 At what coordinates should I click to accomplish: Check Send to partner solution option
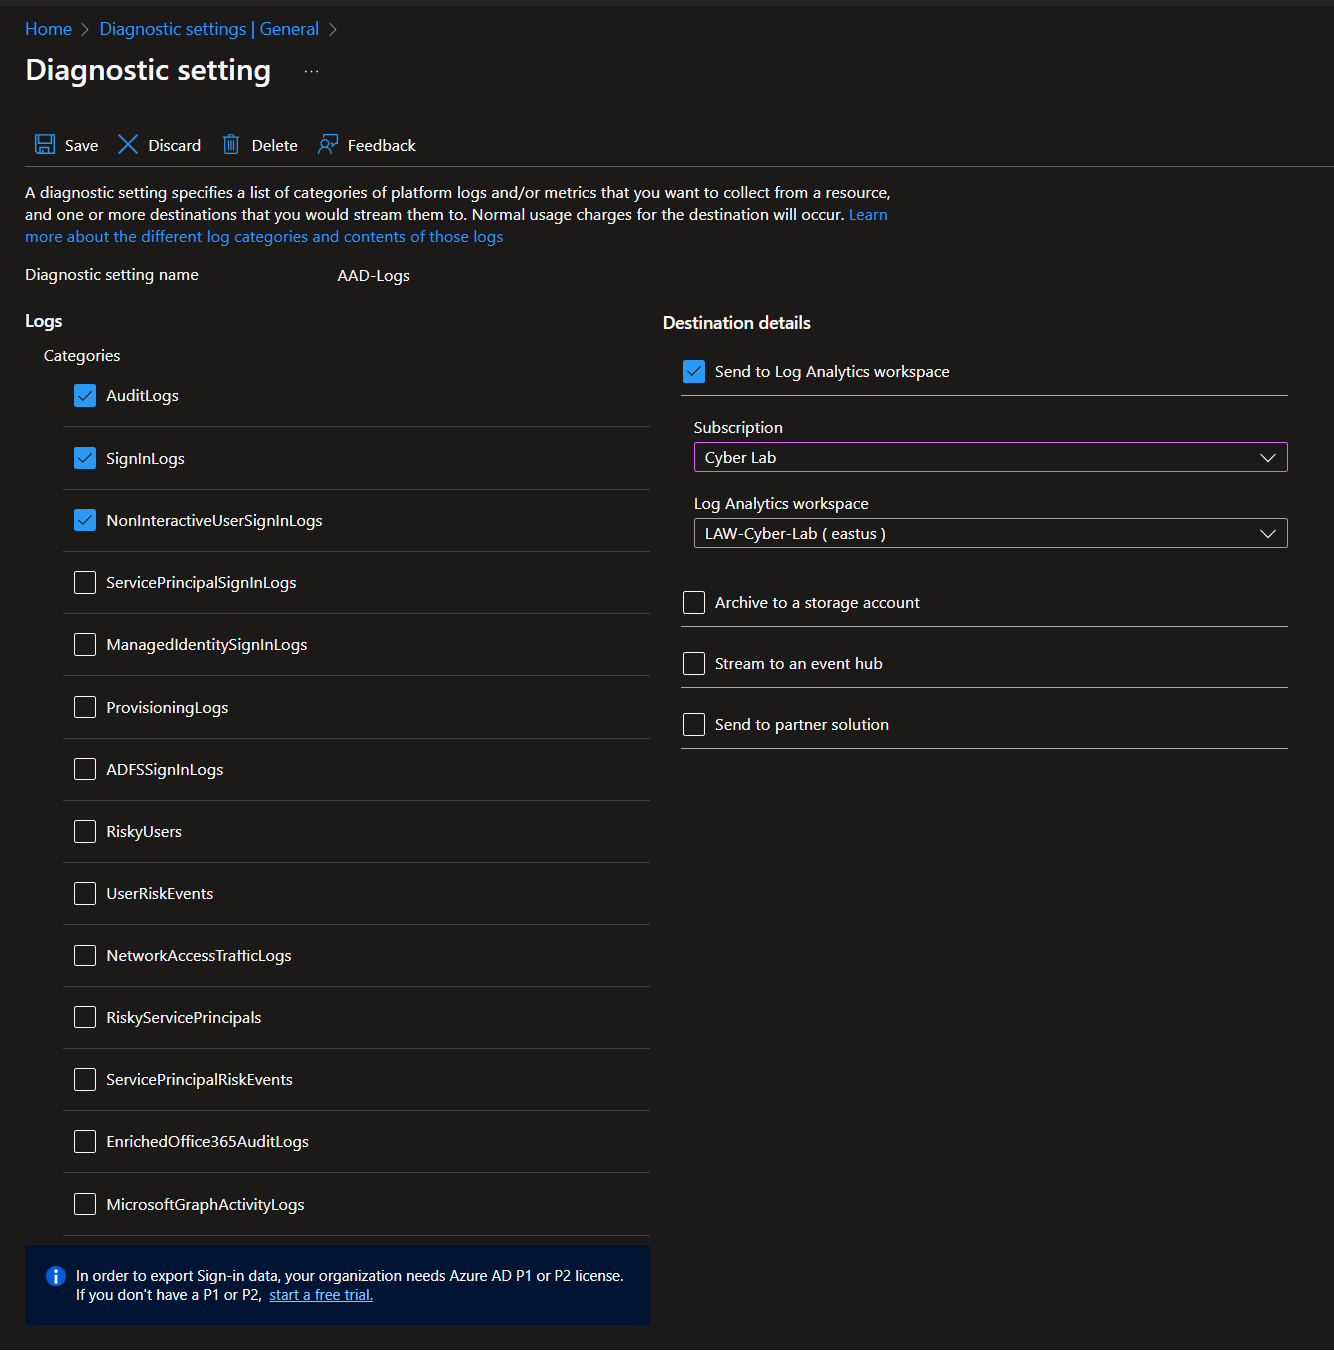[694, 724]
